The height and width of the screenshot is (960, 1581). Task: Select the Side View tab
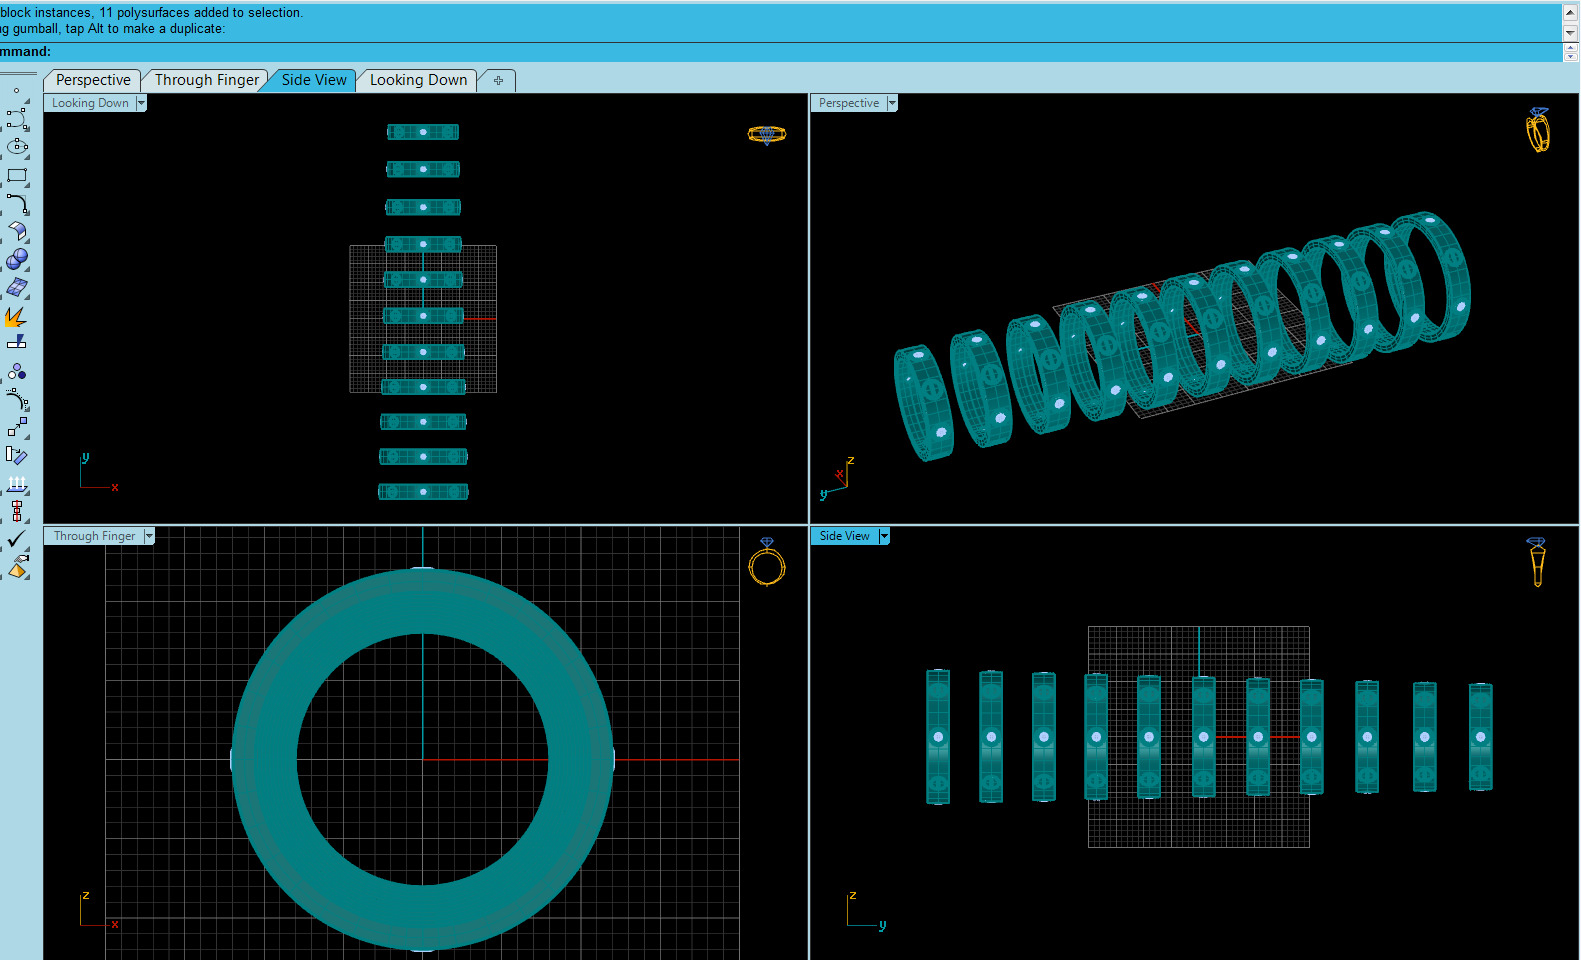[x=313, y=80]
